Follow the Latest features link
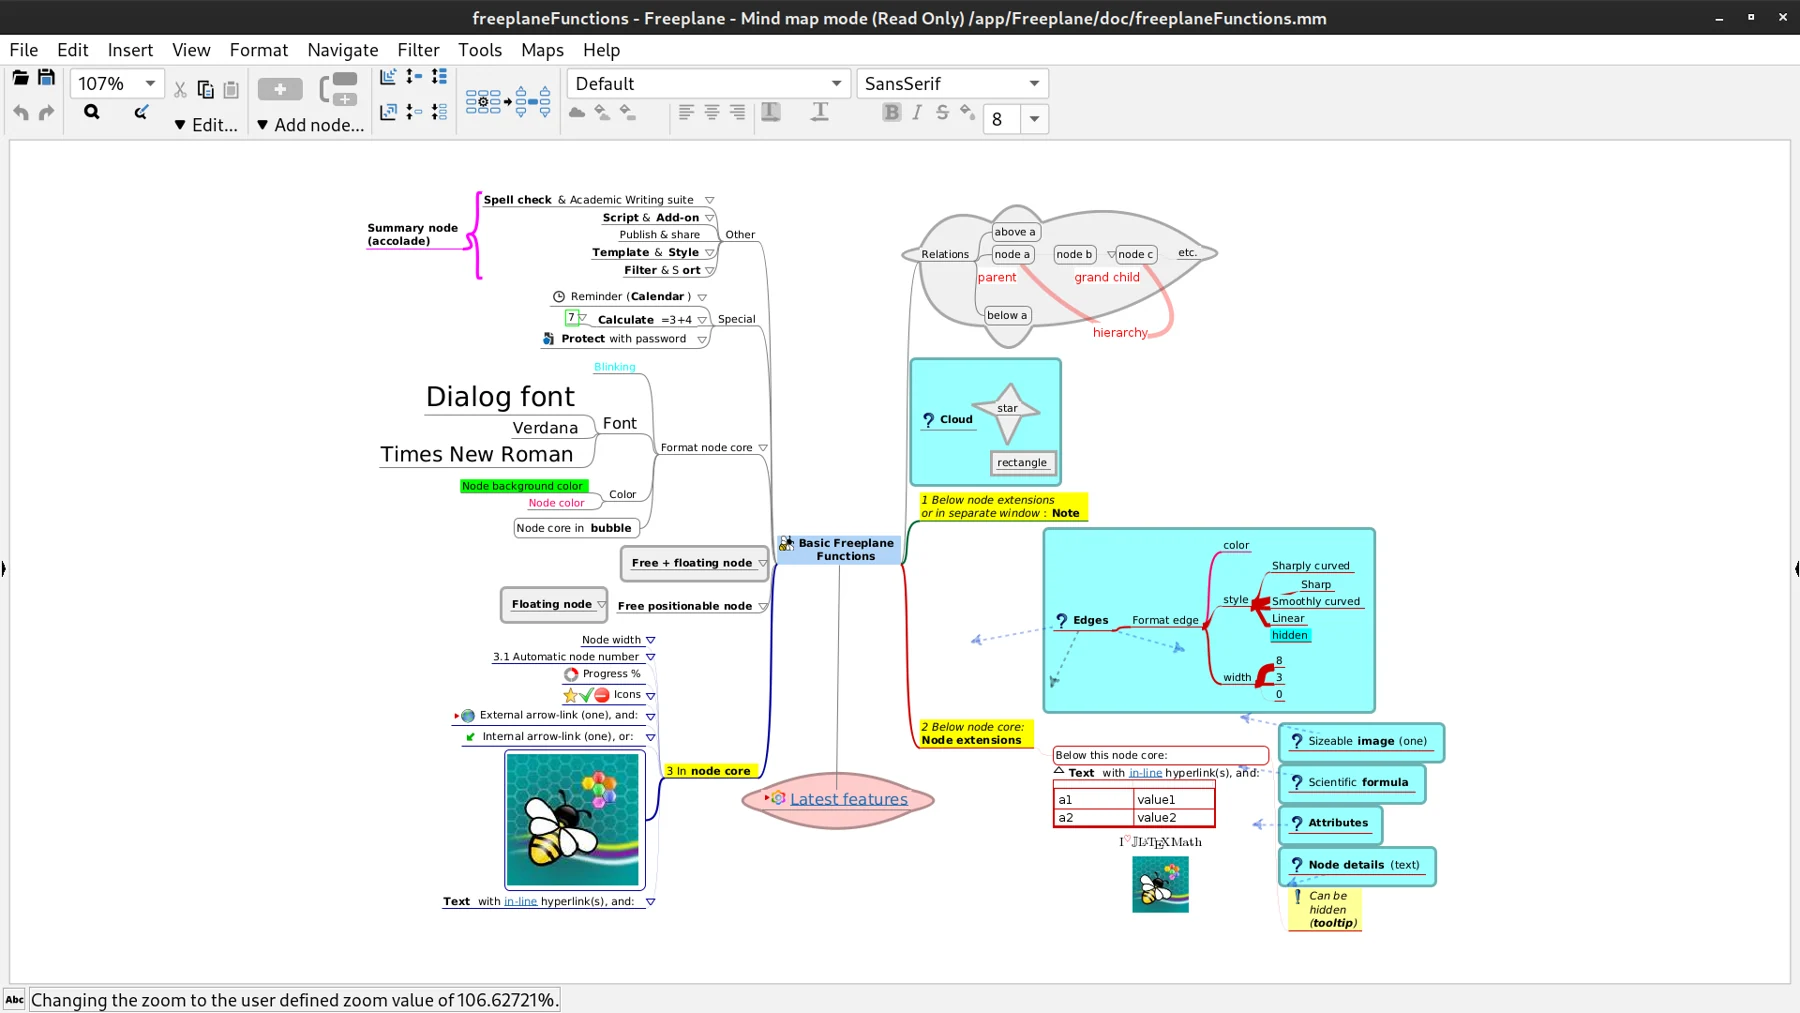 (x=849, y=799)
